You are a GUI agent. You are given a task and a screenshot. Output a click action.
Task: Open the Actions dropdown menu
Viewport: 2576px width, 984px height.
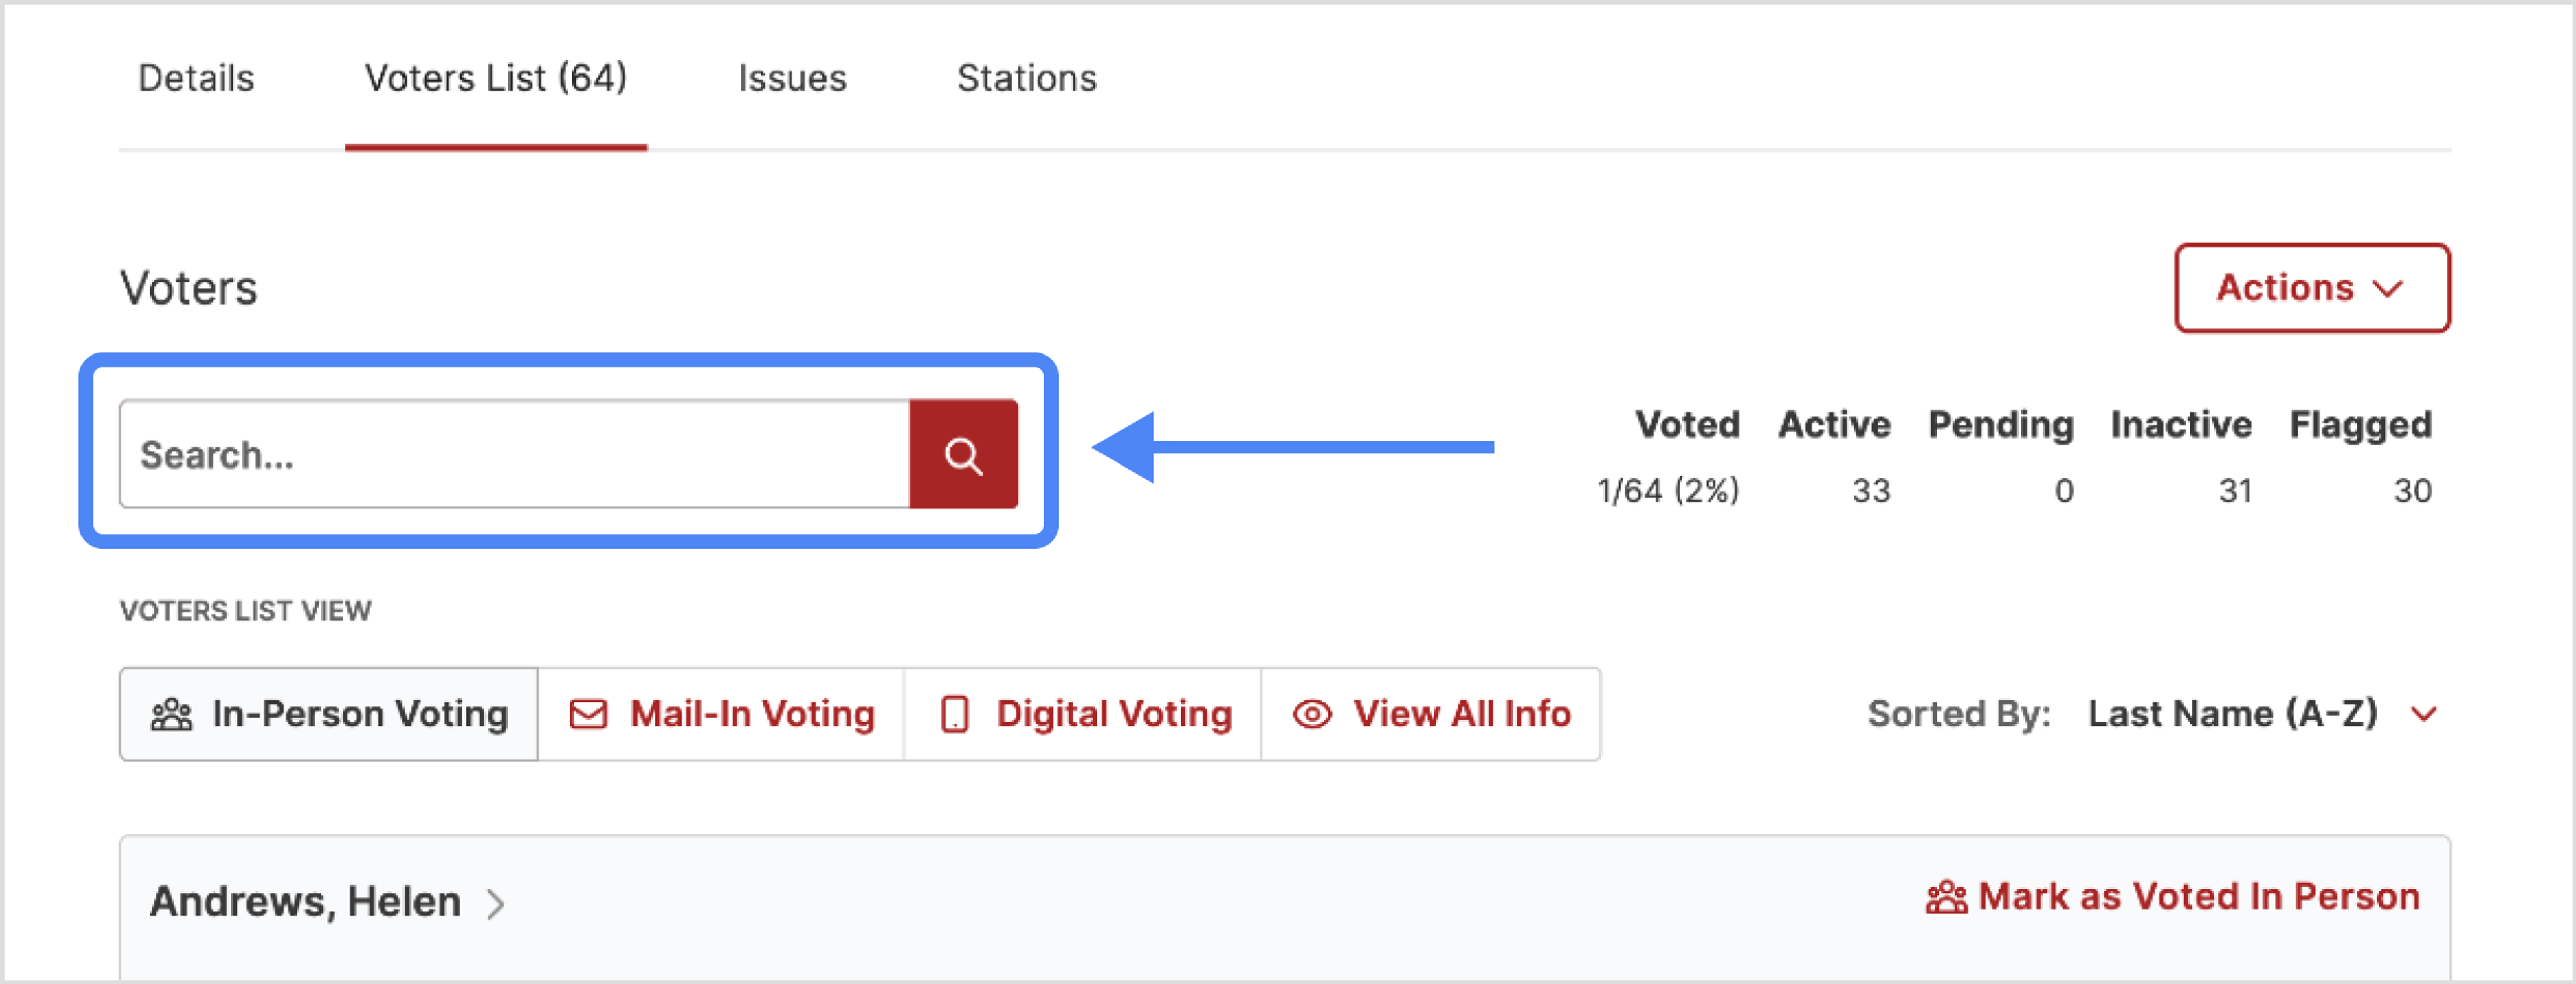click(2311, 288)
